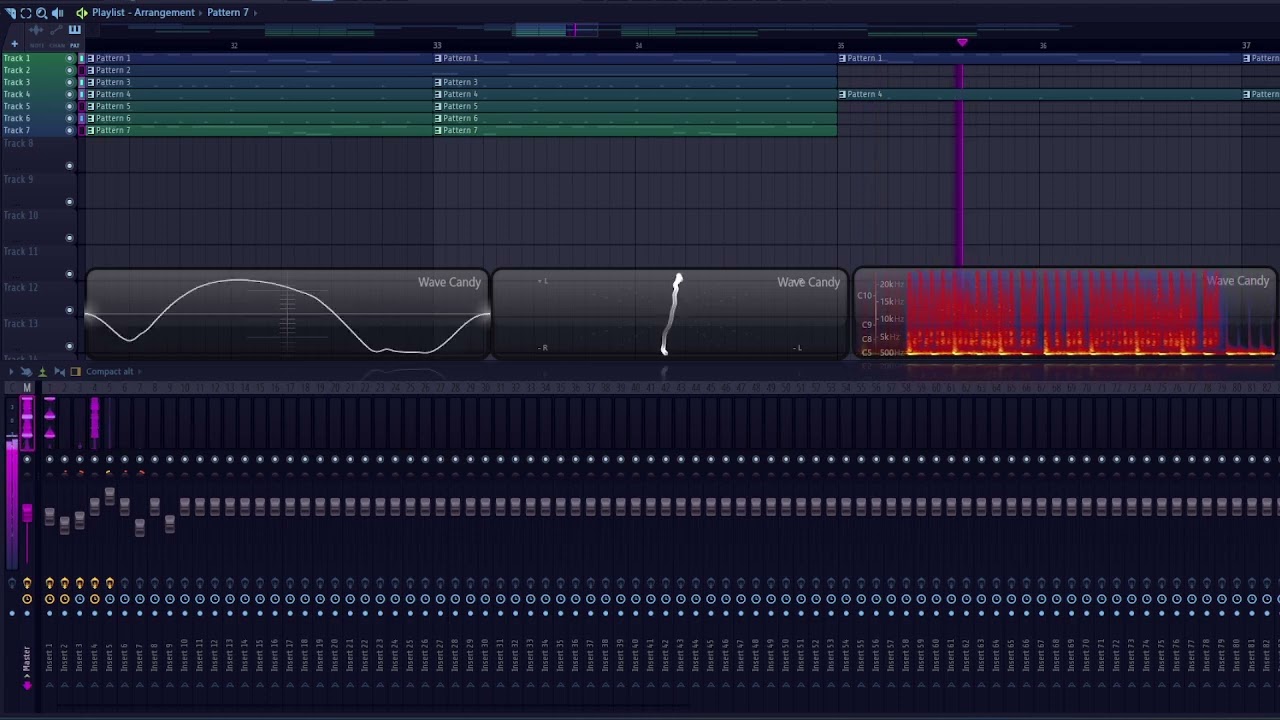
Task: Click Pattern 7 clip at bar 33
Action: pos(635,130)
